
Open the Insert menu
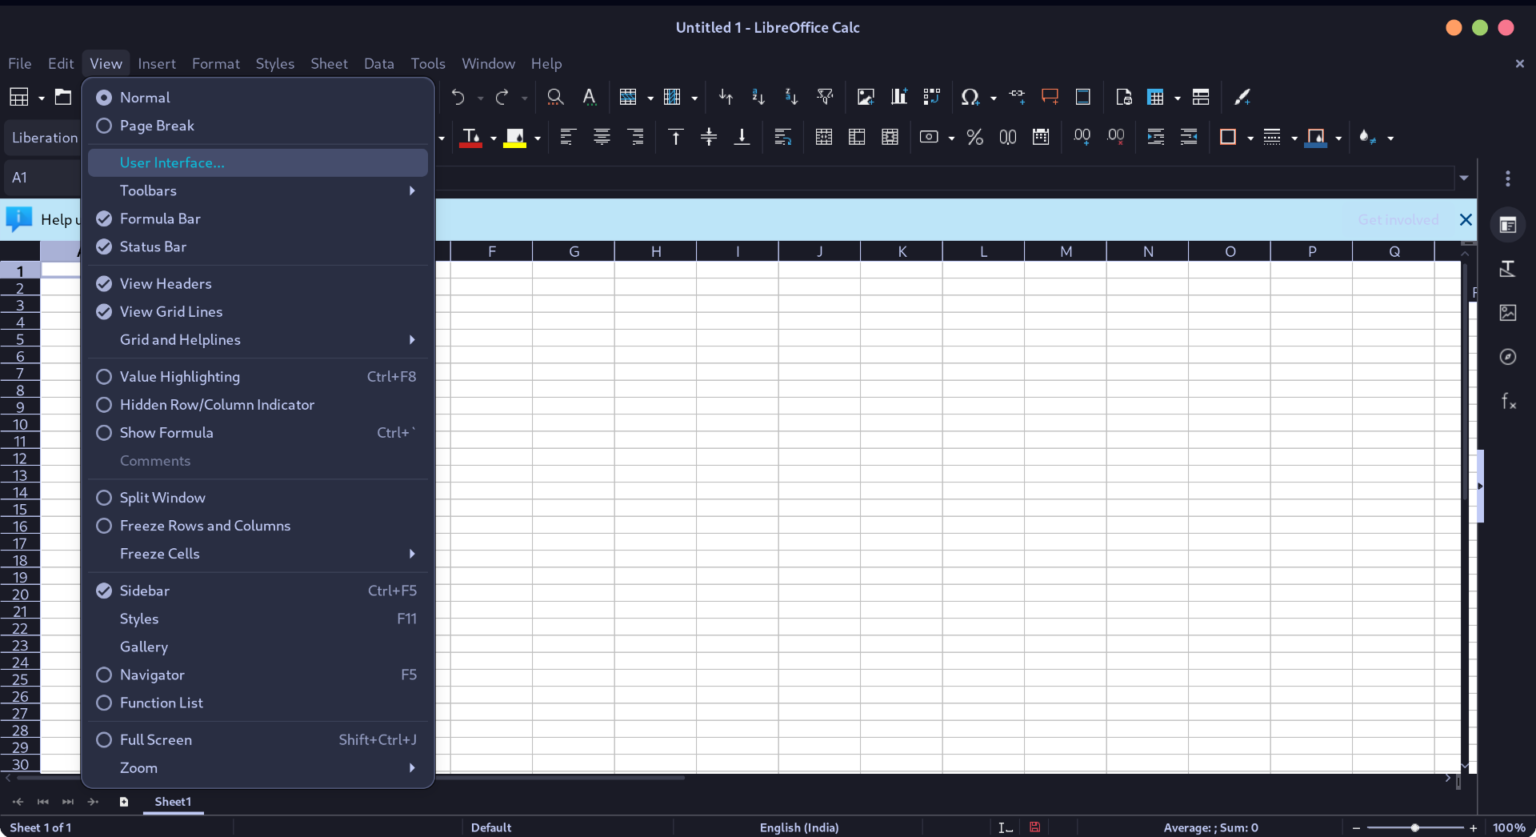click(157, 63)
